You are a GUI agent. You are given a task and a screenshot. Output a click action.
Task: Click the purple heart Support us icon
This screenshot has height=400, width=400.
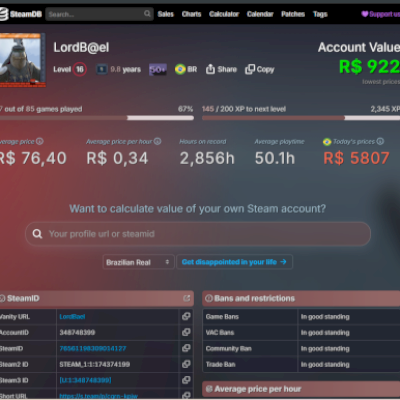pyautogui.click(x=365, y=14)
